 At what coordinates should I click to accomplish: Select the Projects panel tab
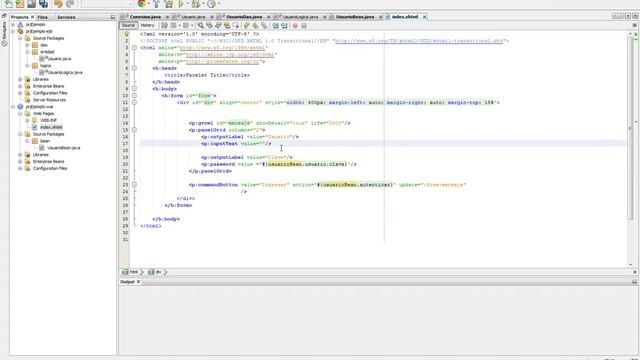click(x=20, y=17)
